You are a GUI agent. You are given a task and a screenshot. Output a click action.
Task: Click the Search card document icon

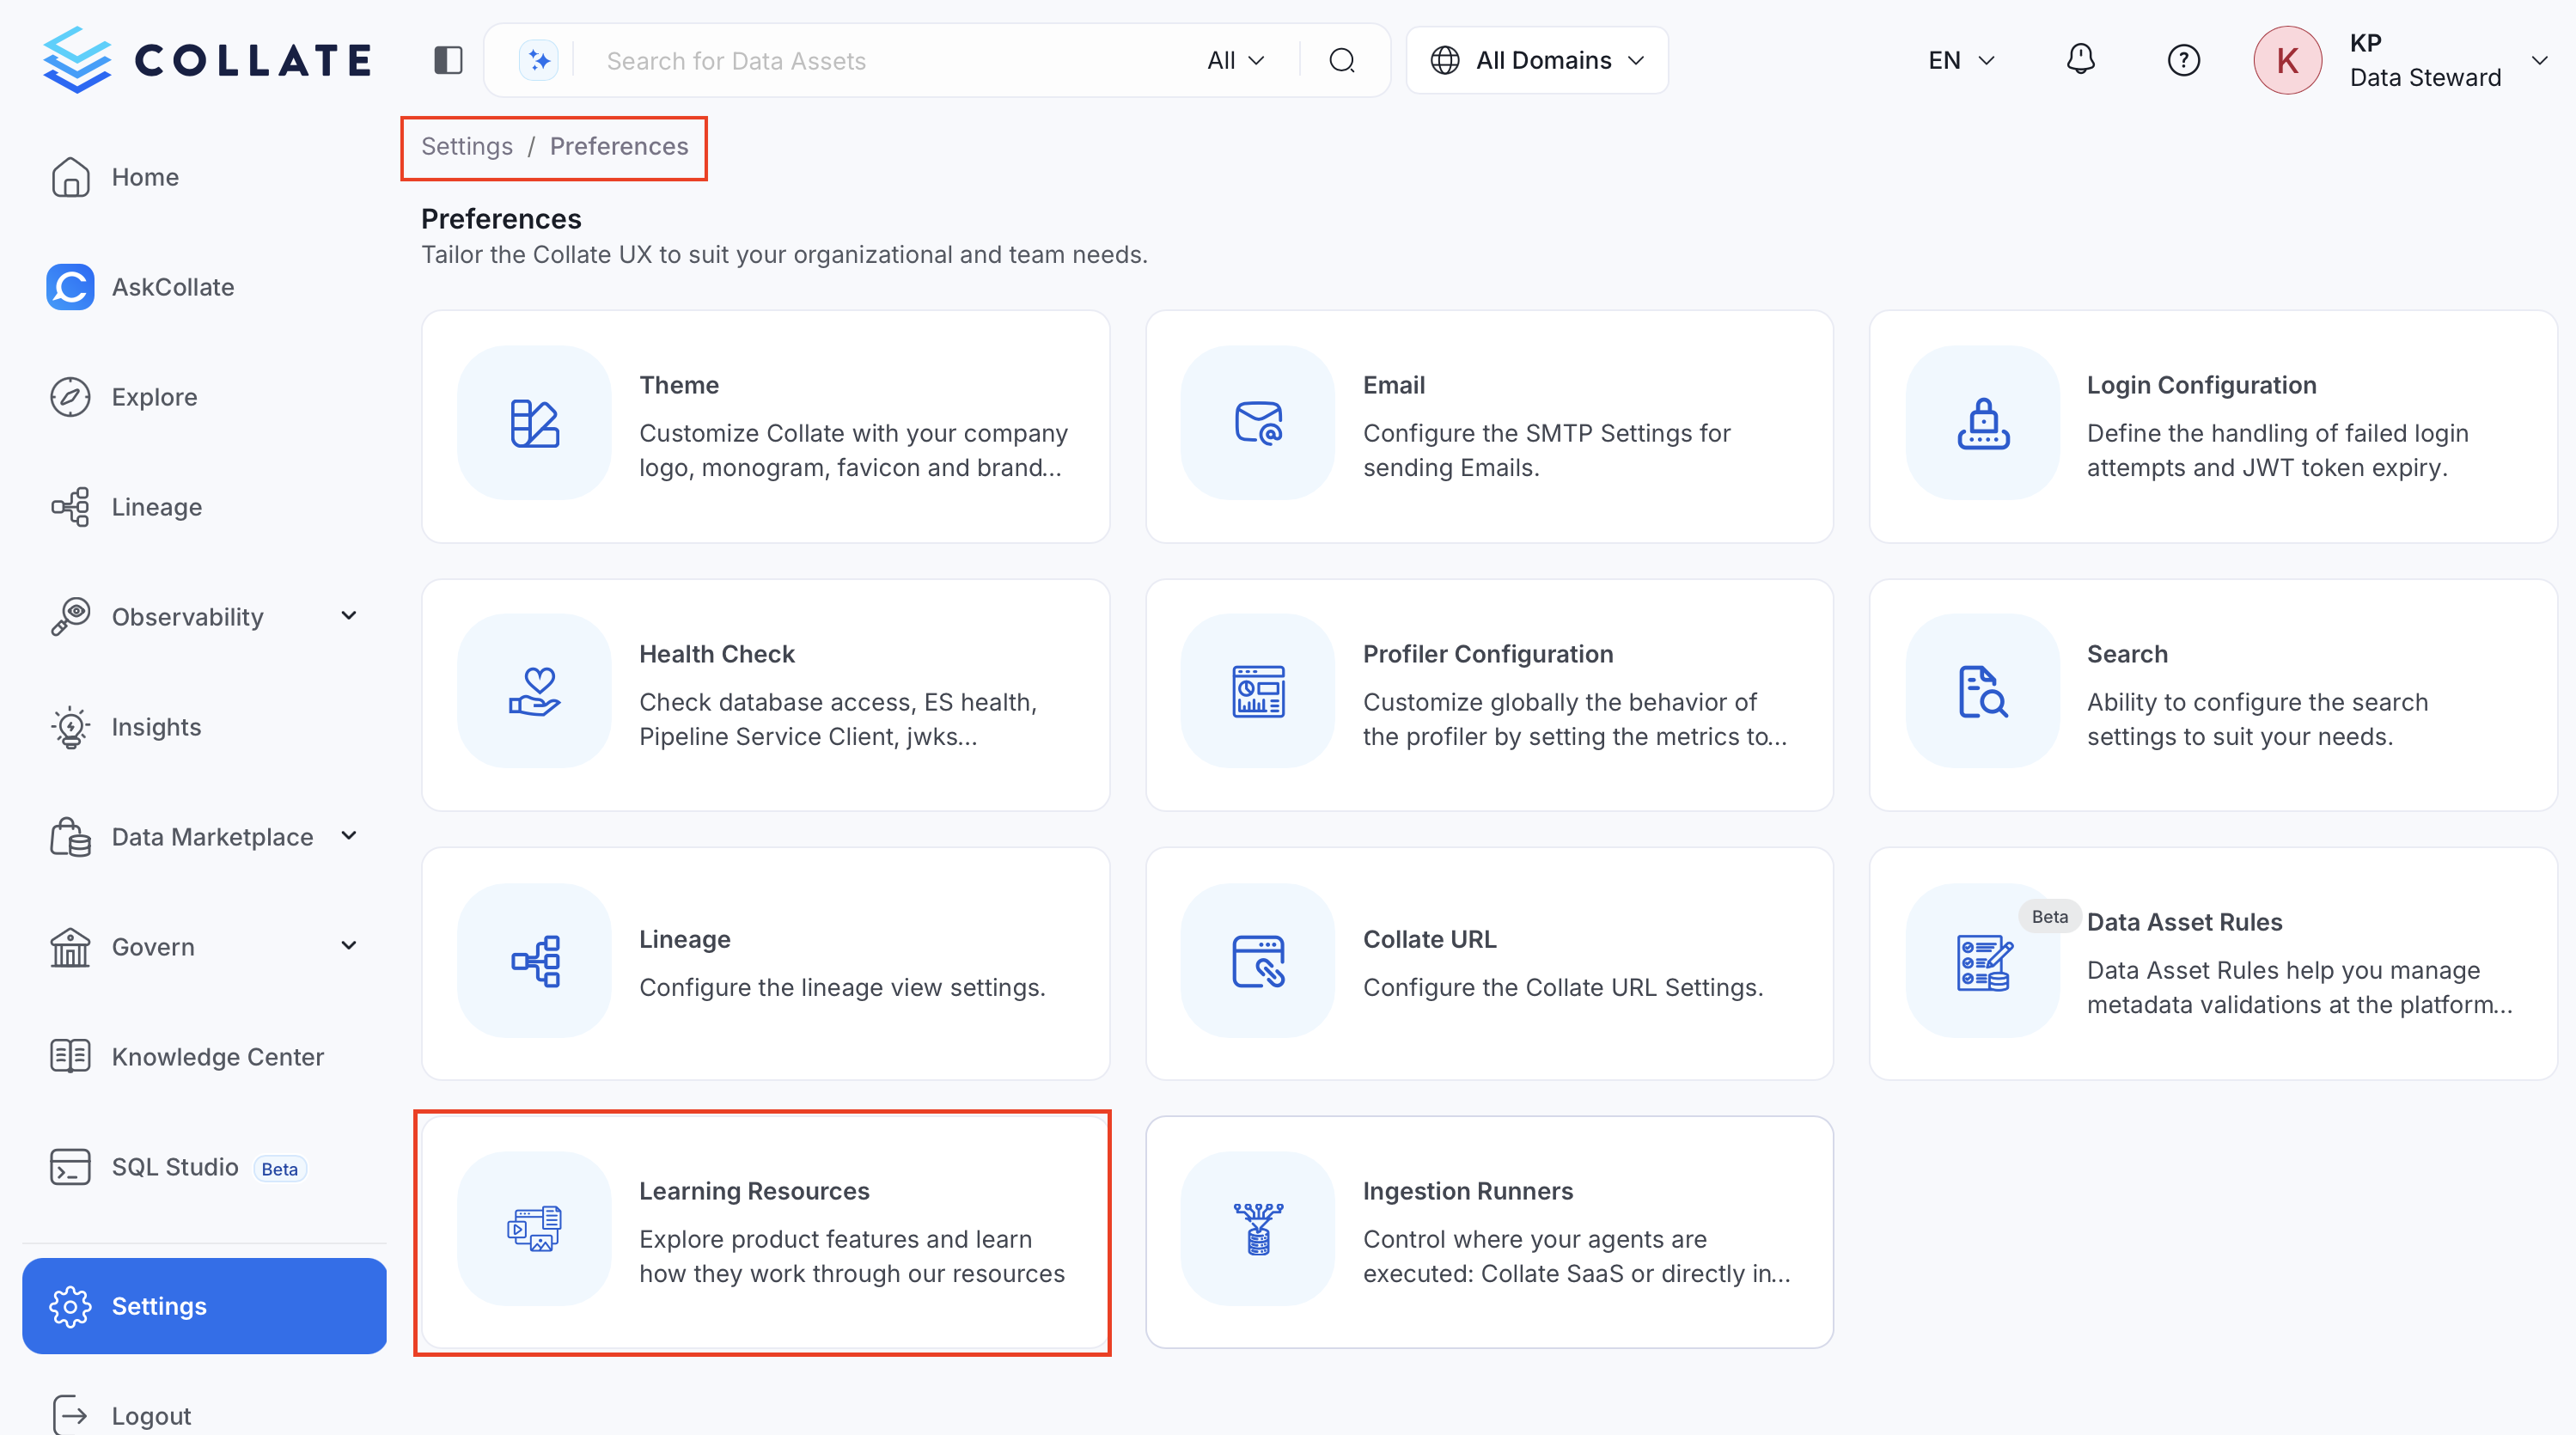pyautogui.click(x=1983, y=691)
